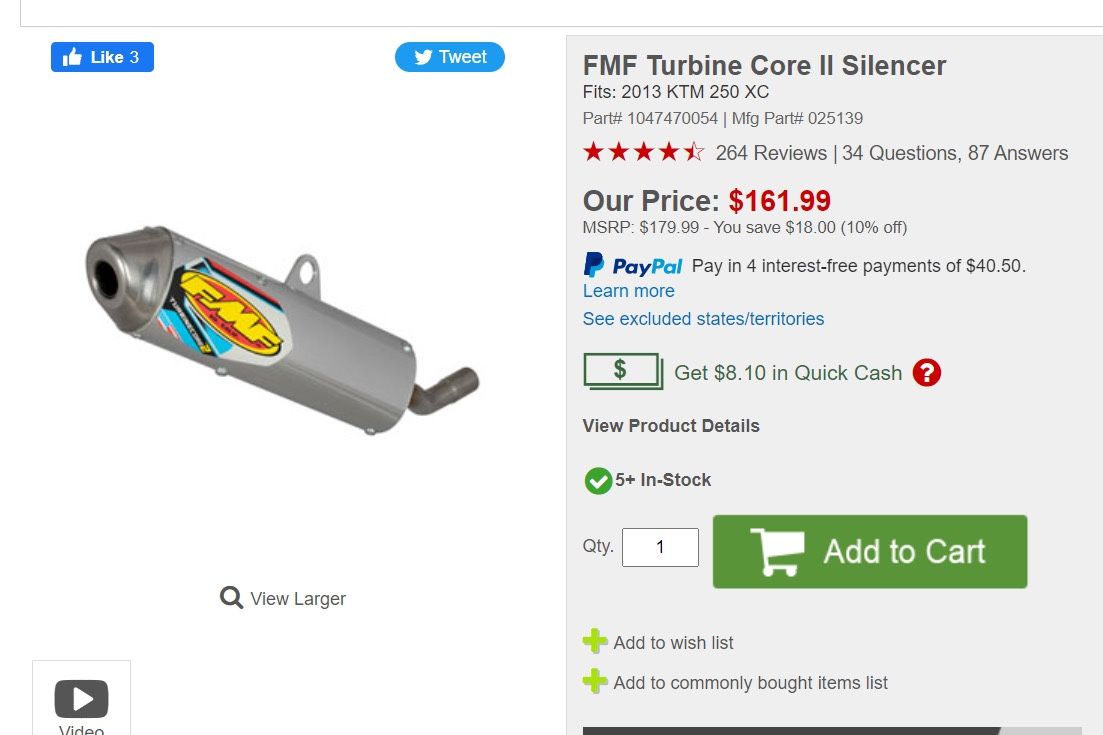The height and width of the screenshot is (735, 1103).
Task: Click the FMF silencer product image
Action: (x=282, y=329)
